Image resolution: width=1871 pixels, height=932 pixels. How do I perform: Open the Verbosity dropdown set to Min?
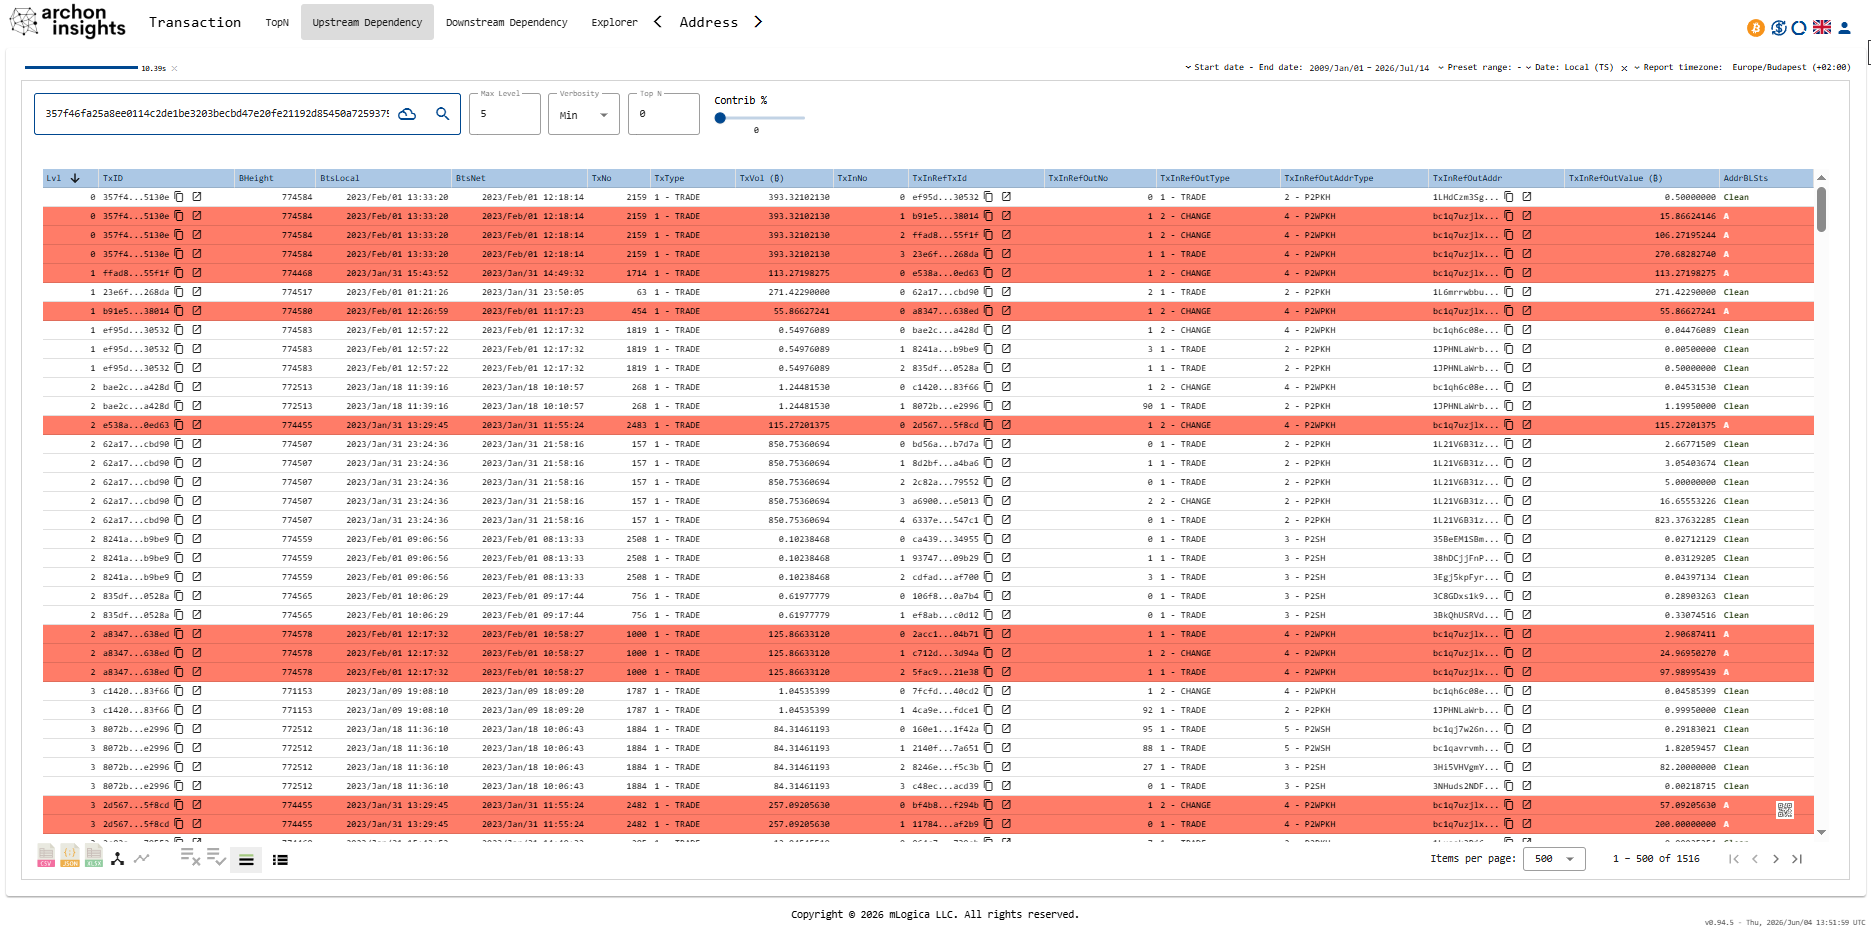pos(584,114)
